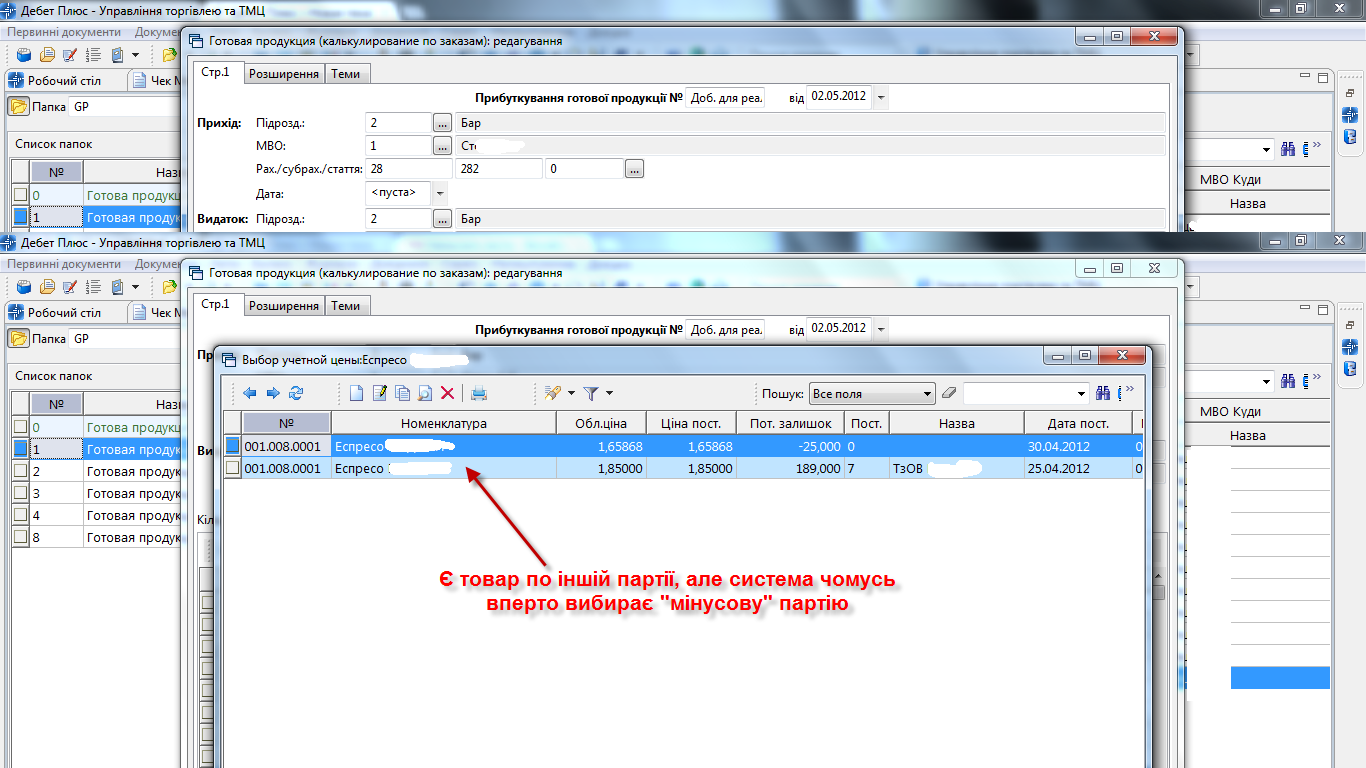The image size is (1366, 768).
Task: Refresh the Выбор учетной цены list
Action: pyautogui.click(x=295, y=393)
